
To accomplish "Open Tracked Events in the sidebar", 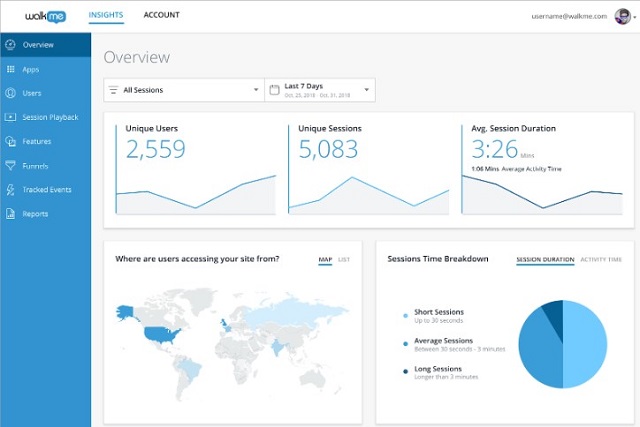I will (46, 189).
